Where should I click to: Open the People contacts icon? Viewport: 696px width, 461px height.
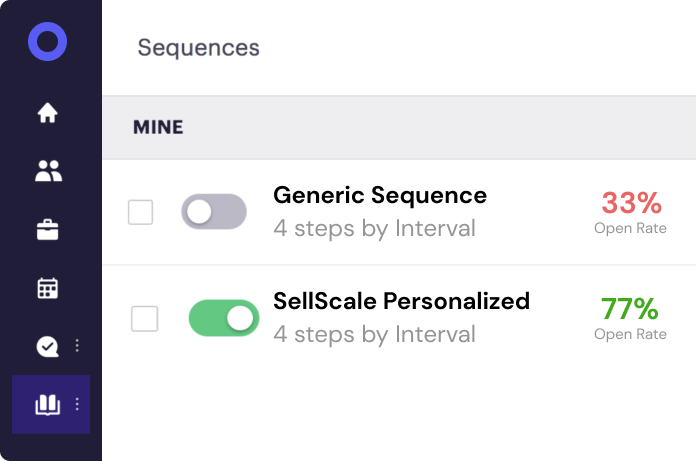point(47,171)
